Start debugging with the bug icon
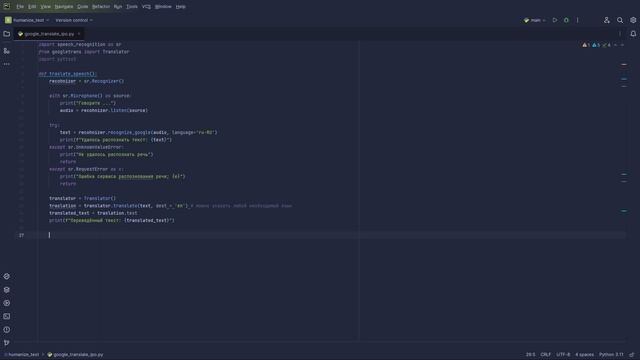Image resolution: width=640 pixels, height=360 pixels. [x=566, y=20]
